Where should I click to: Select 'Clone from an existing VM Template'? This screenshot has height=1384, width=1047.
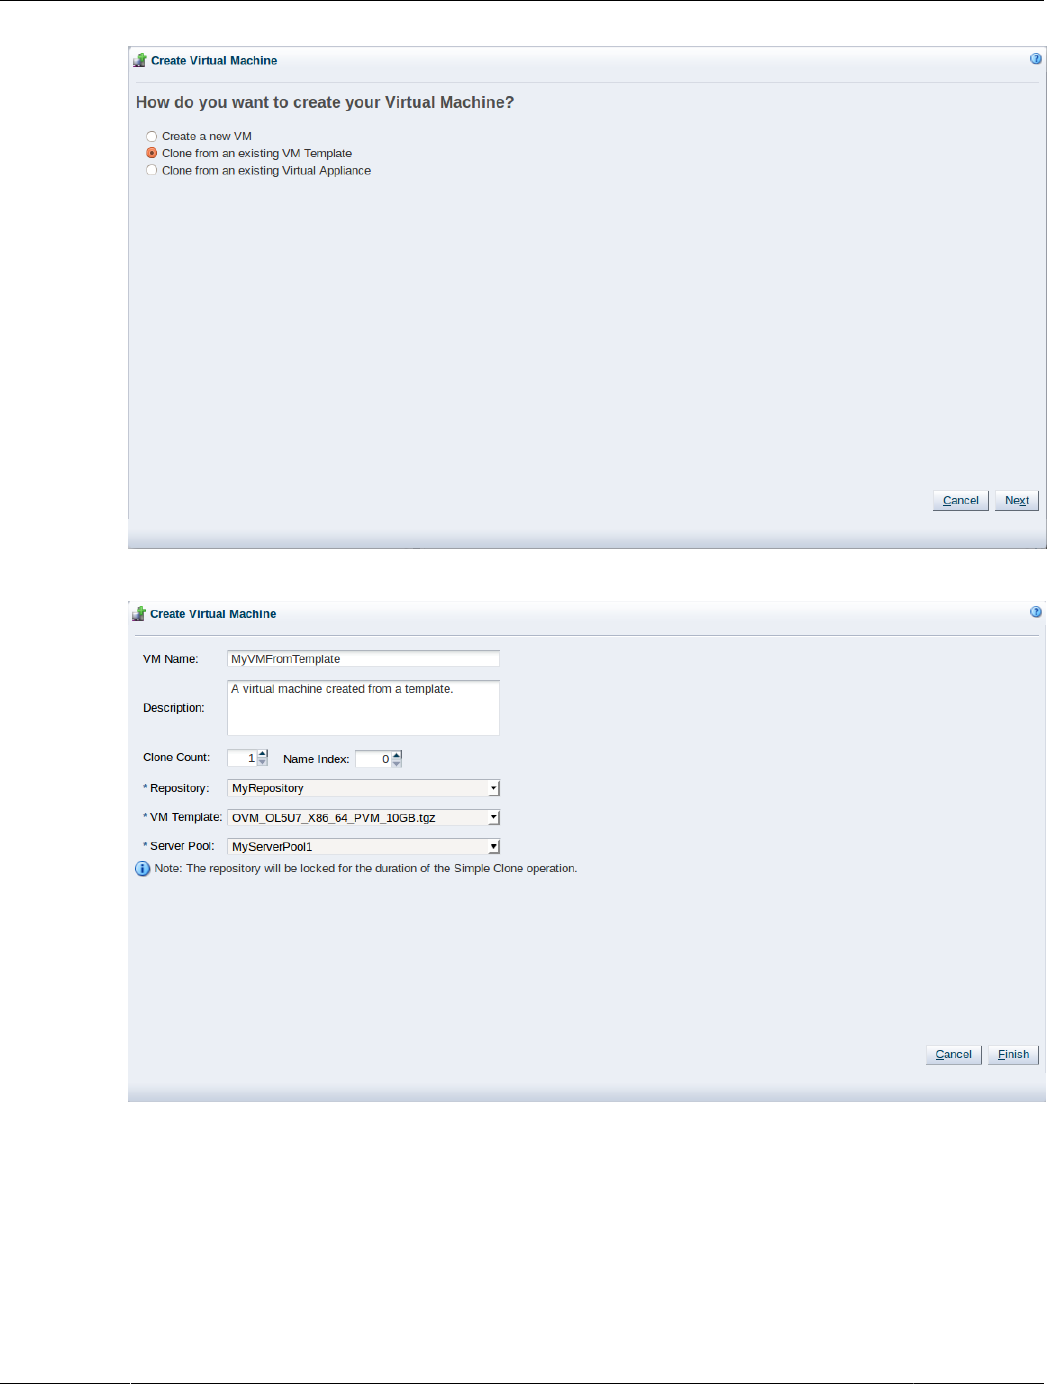[152, 153]
